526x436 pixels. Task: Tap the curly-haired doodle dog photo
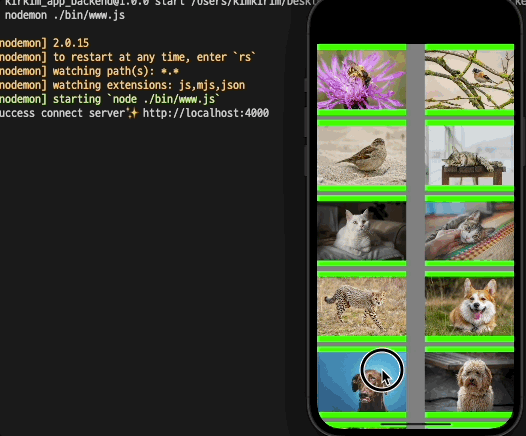click(469, 382)
